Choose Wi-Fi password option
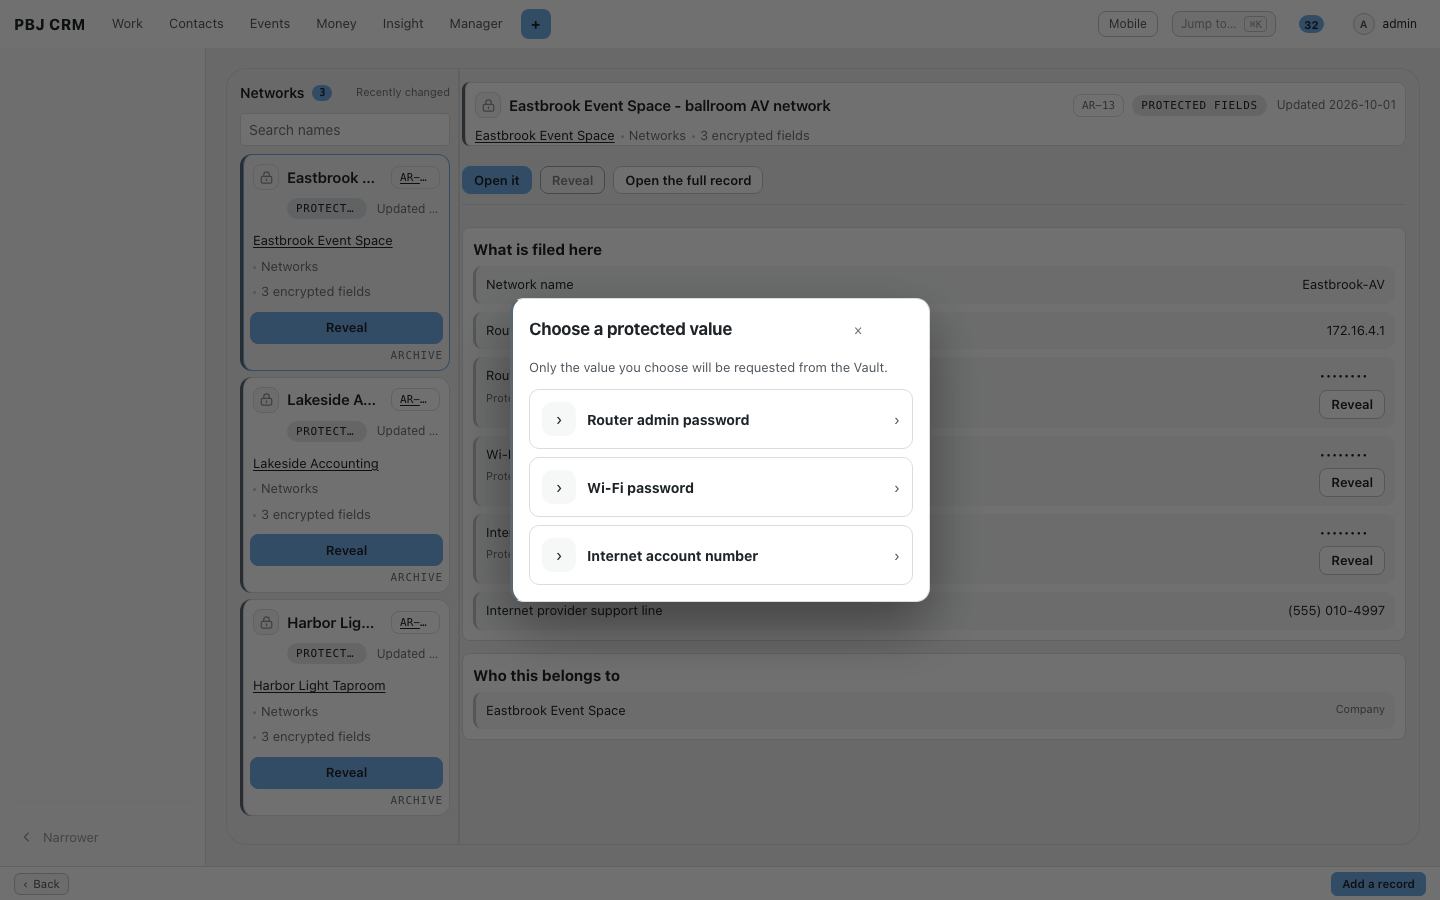The image size is (1440, 900). tap(720, 487)
